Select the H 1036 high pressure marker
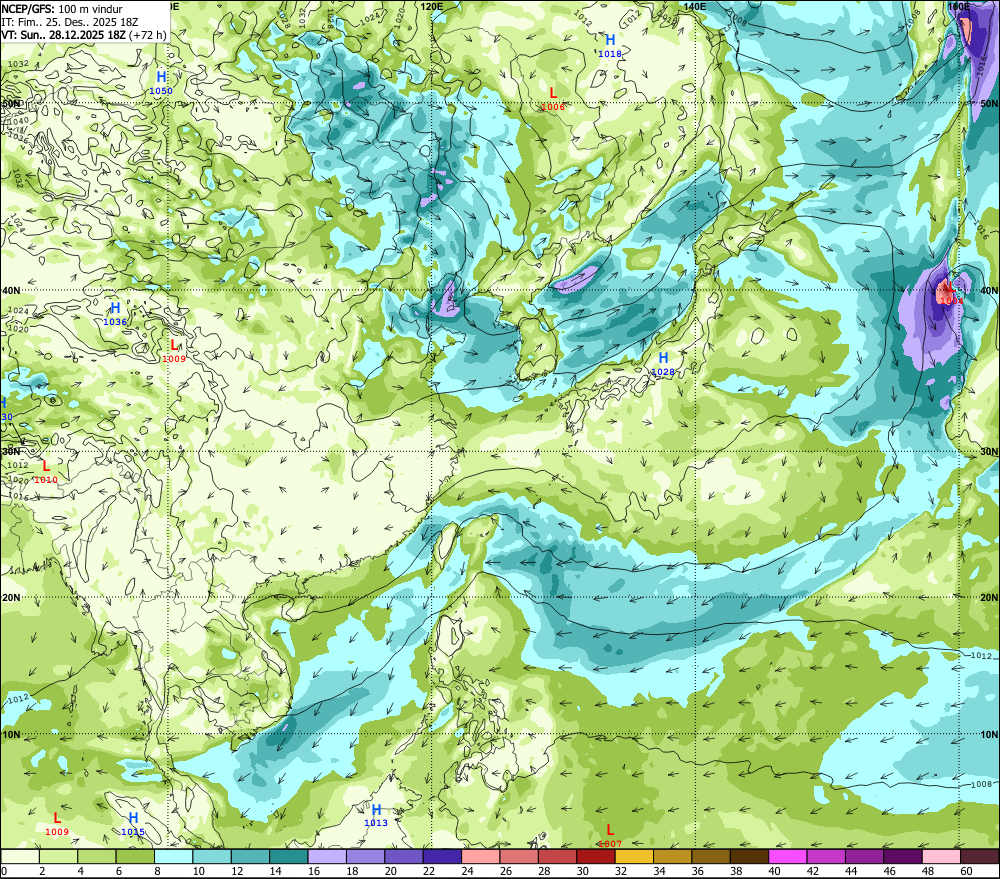 (115, 314)
